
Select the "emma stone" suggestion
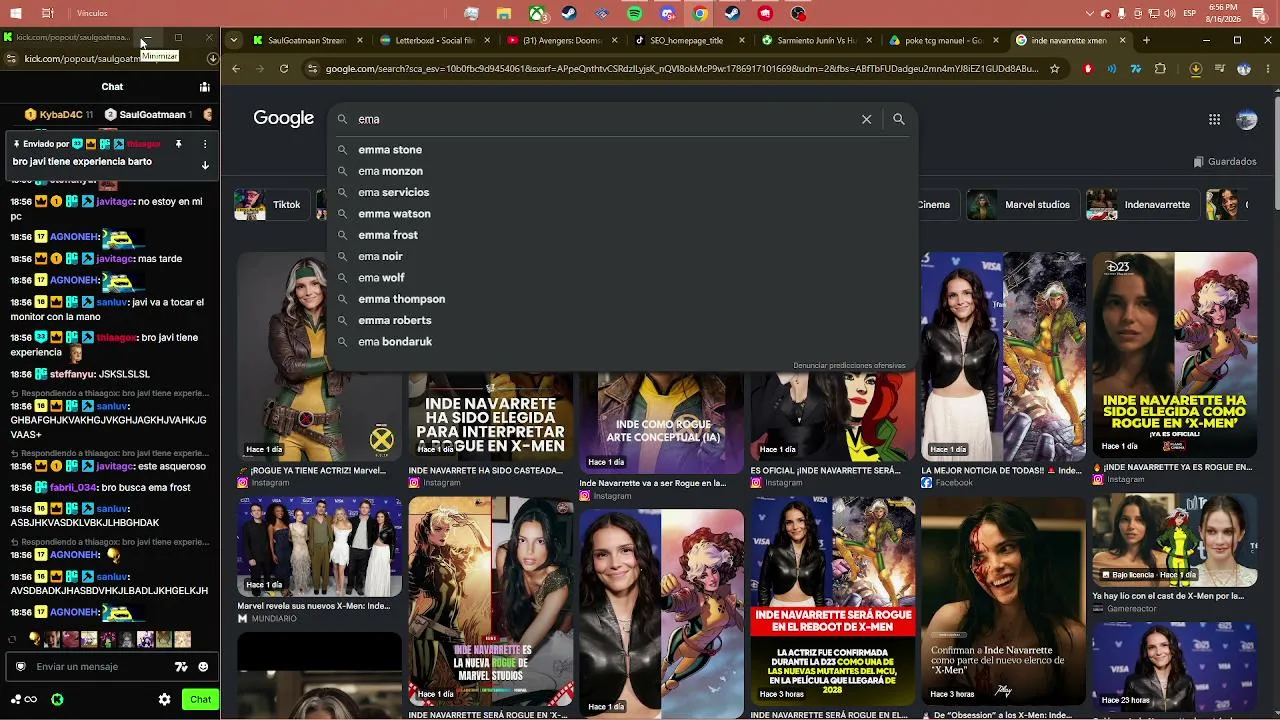(x=622, y=150)
